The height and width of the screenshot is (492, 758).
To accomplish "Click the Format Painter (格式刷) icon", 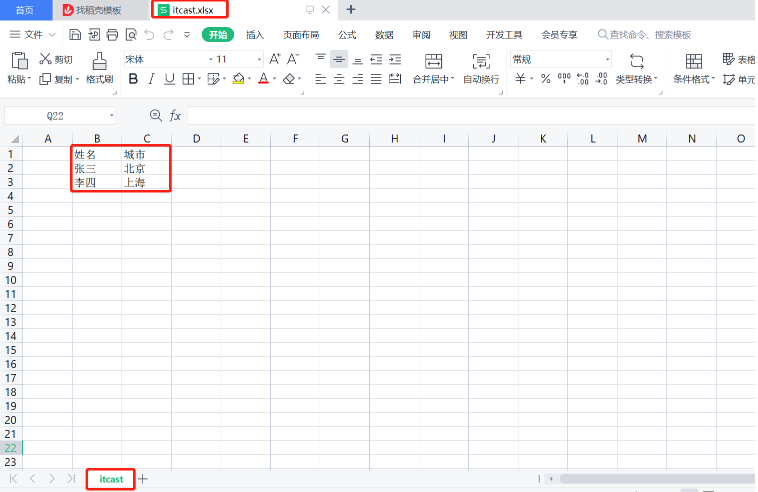I will coord(99,61).
